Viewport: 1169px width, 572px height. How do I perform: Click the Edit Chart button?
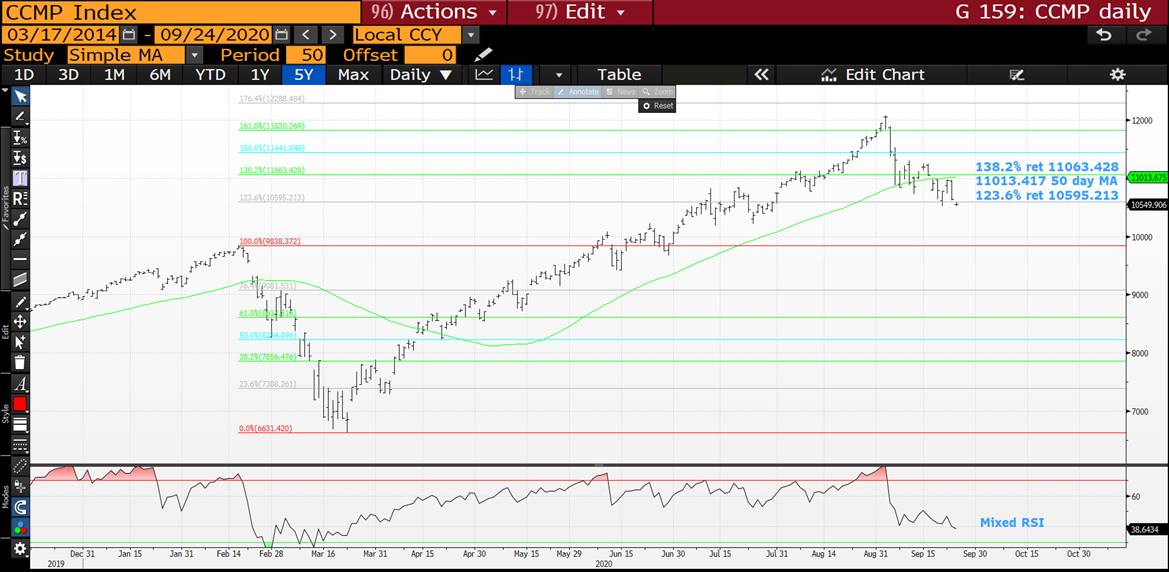click(872, 75)
